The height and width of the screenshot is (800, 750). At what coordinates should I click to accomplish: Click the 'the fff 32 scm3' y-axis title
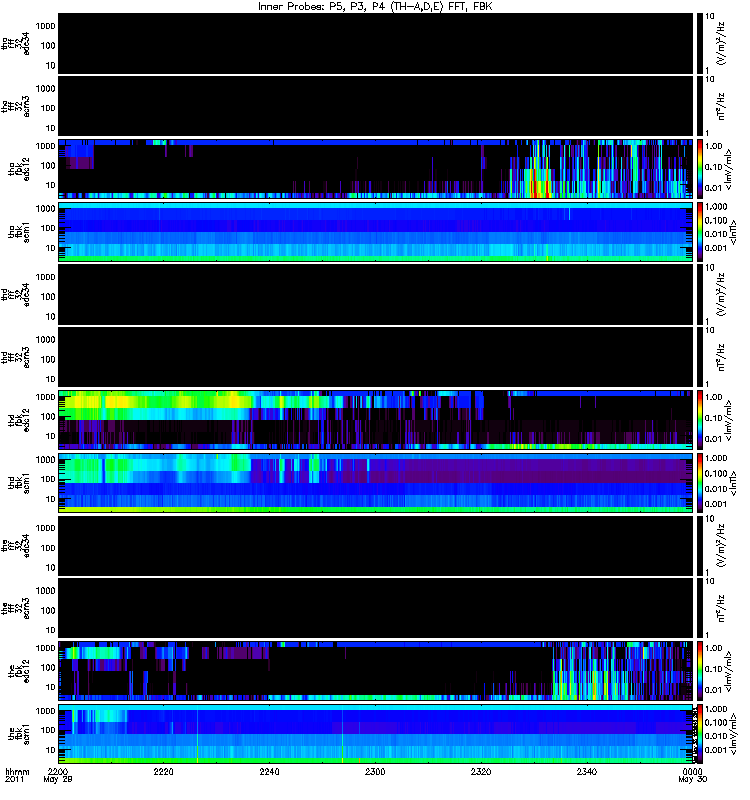(16, 608)
